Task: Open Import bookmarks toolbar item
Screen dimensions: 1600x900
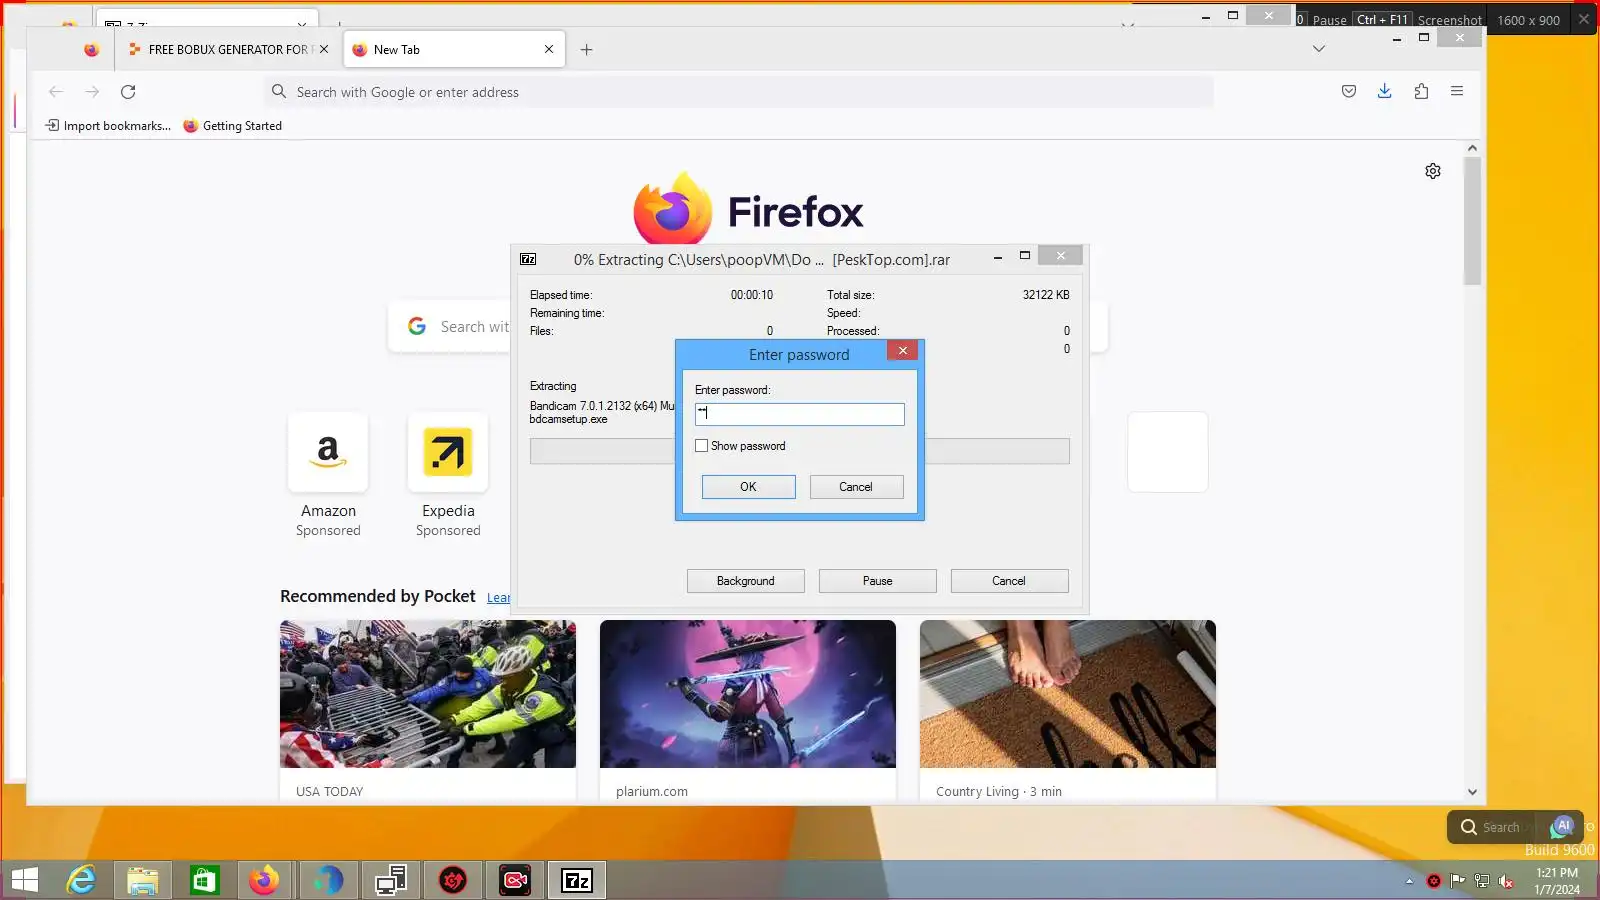Action: [109, 126]
